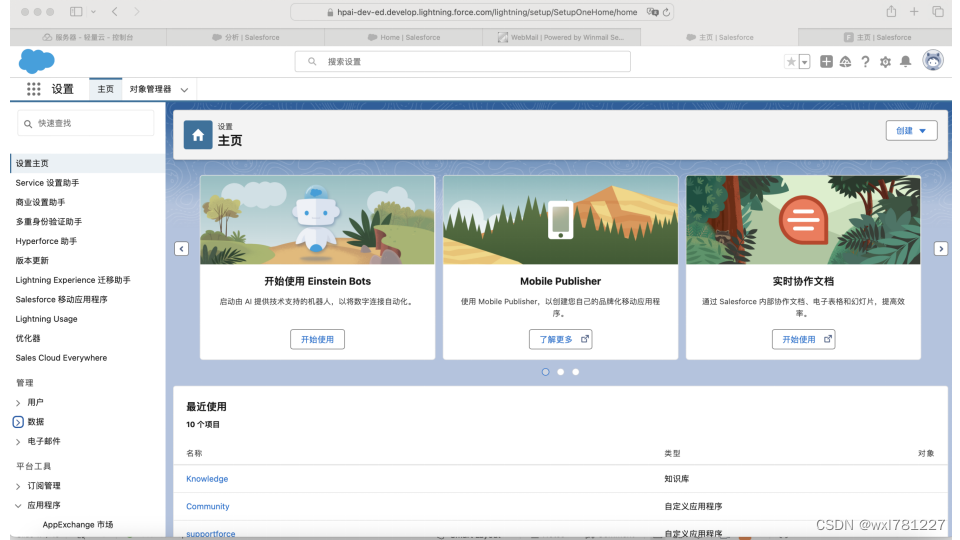Reload the page in Safari
Screen dimensions: 960x540
[666, 12]
